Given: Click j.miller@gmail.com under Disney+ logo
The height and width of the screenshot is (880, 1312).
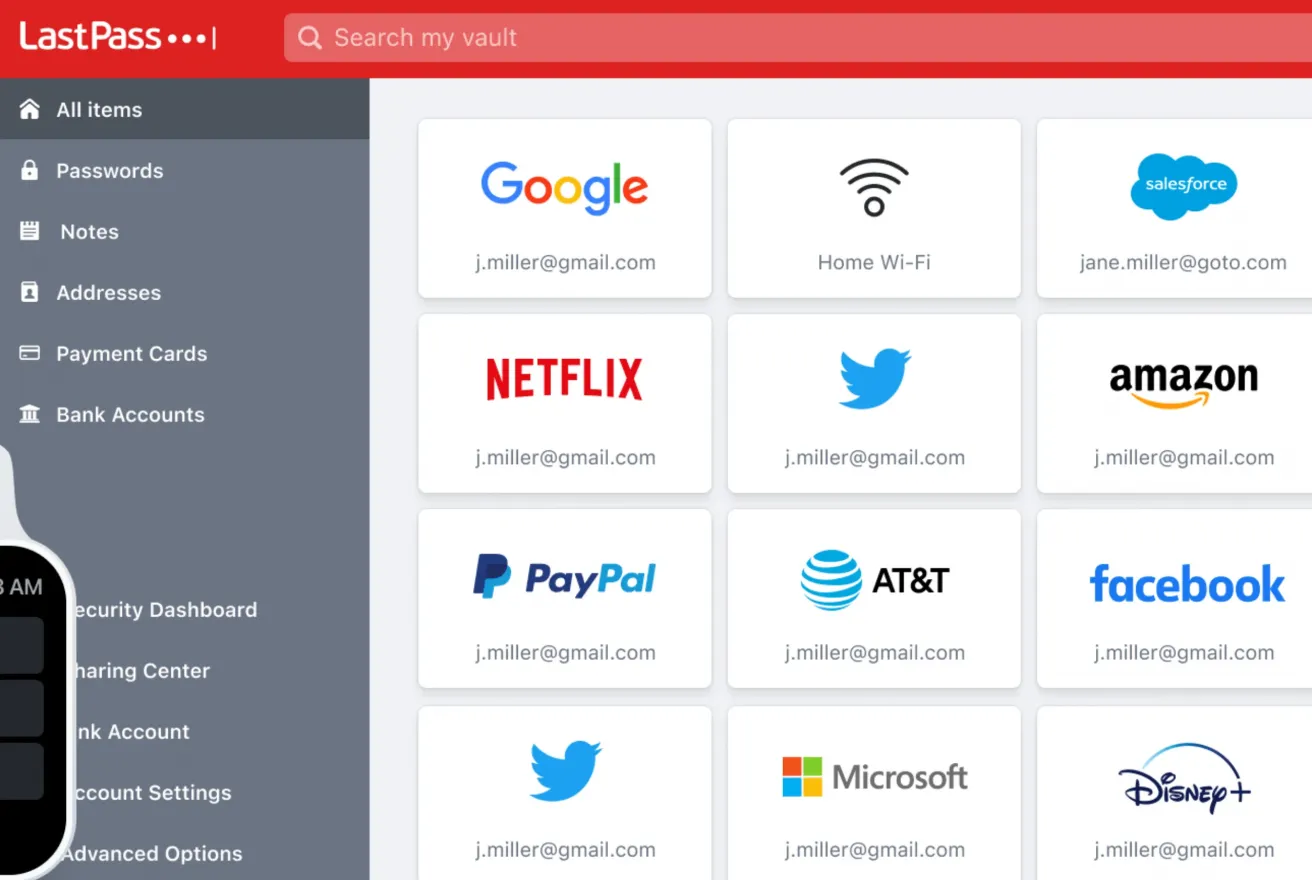Looking at the screenshot, I should [x=1184, y=850].
